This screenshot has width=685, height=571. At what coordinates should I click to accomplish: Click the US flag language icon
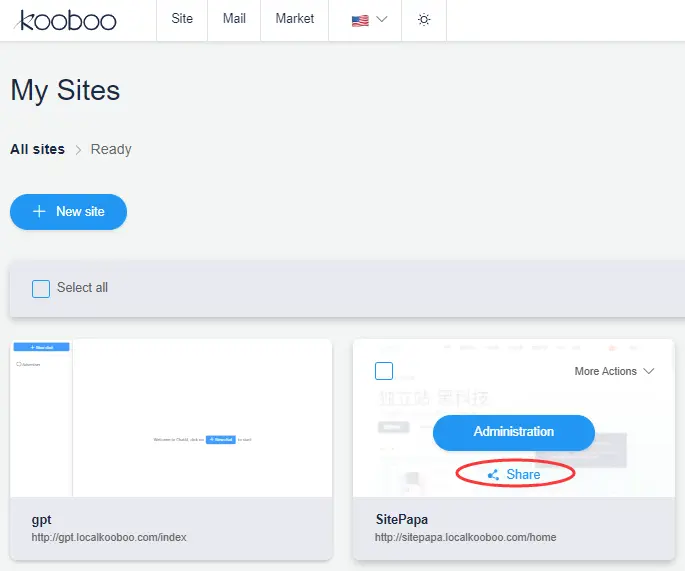pyautogui.click(x=360, y=20)
